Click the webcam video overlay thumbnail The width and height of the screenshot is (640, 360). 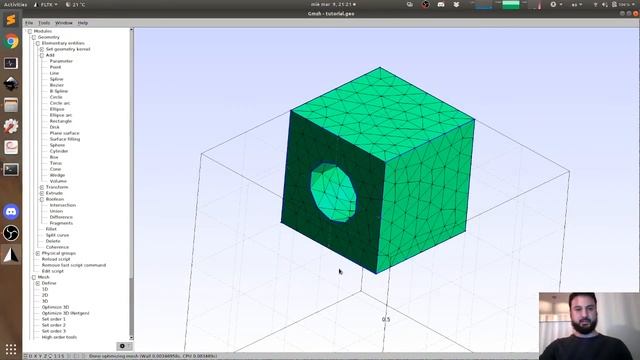(589, 326)
